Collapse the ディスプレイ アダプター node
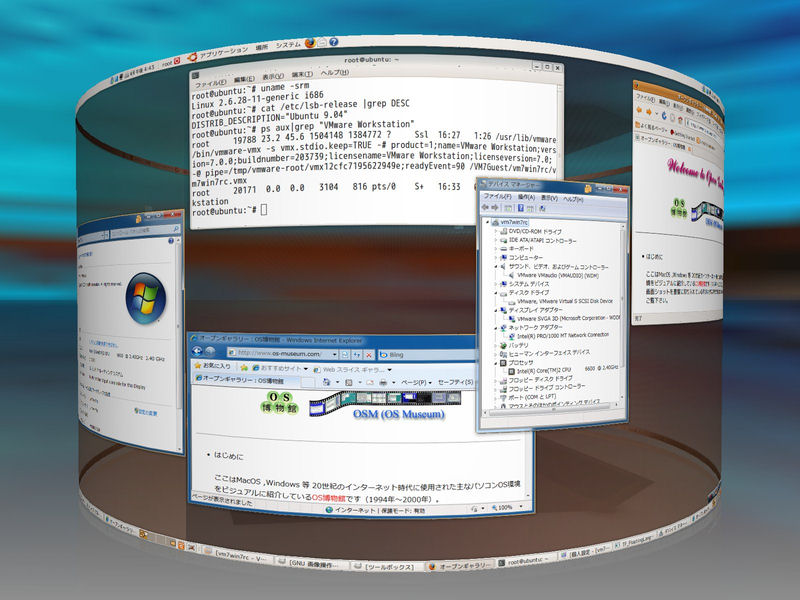This screenshot has width=800, height=600. [x=496, y=310]
